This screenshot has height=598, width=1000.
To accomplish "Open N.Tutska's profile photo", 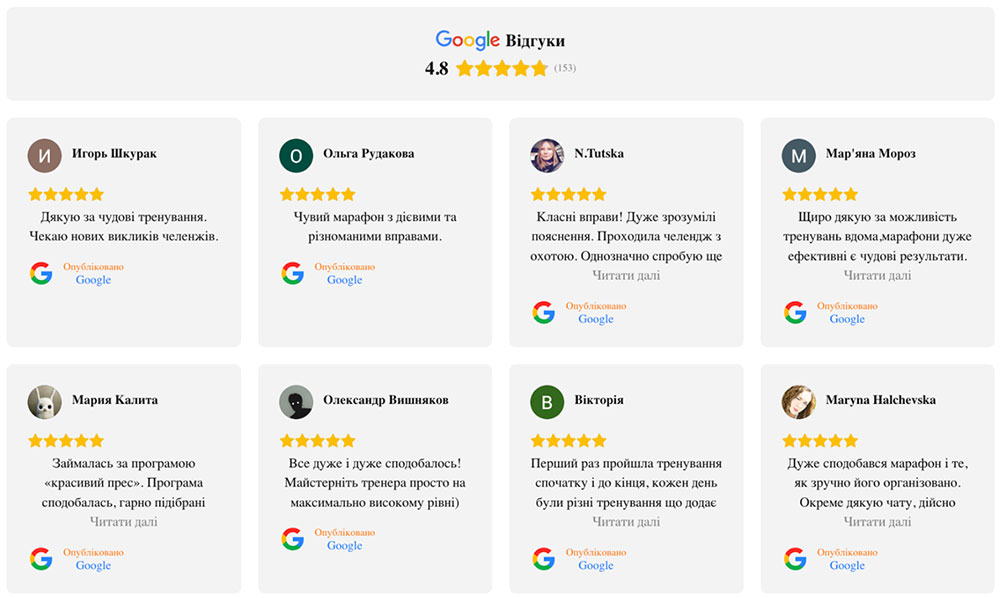I will tap(547, 156).
